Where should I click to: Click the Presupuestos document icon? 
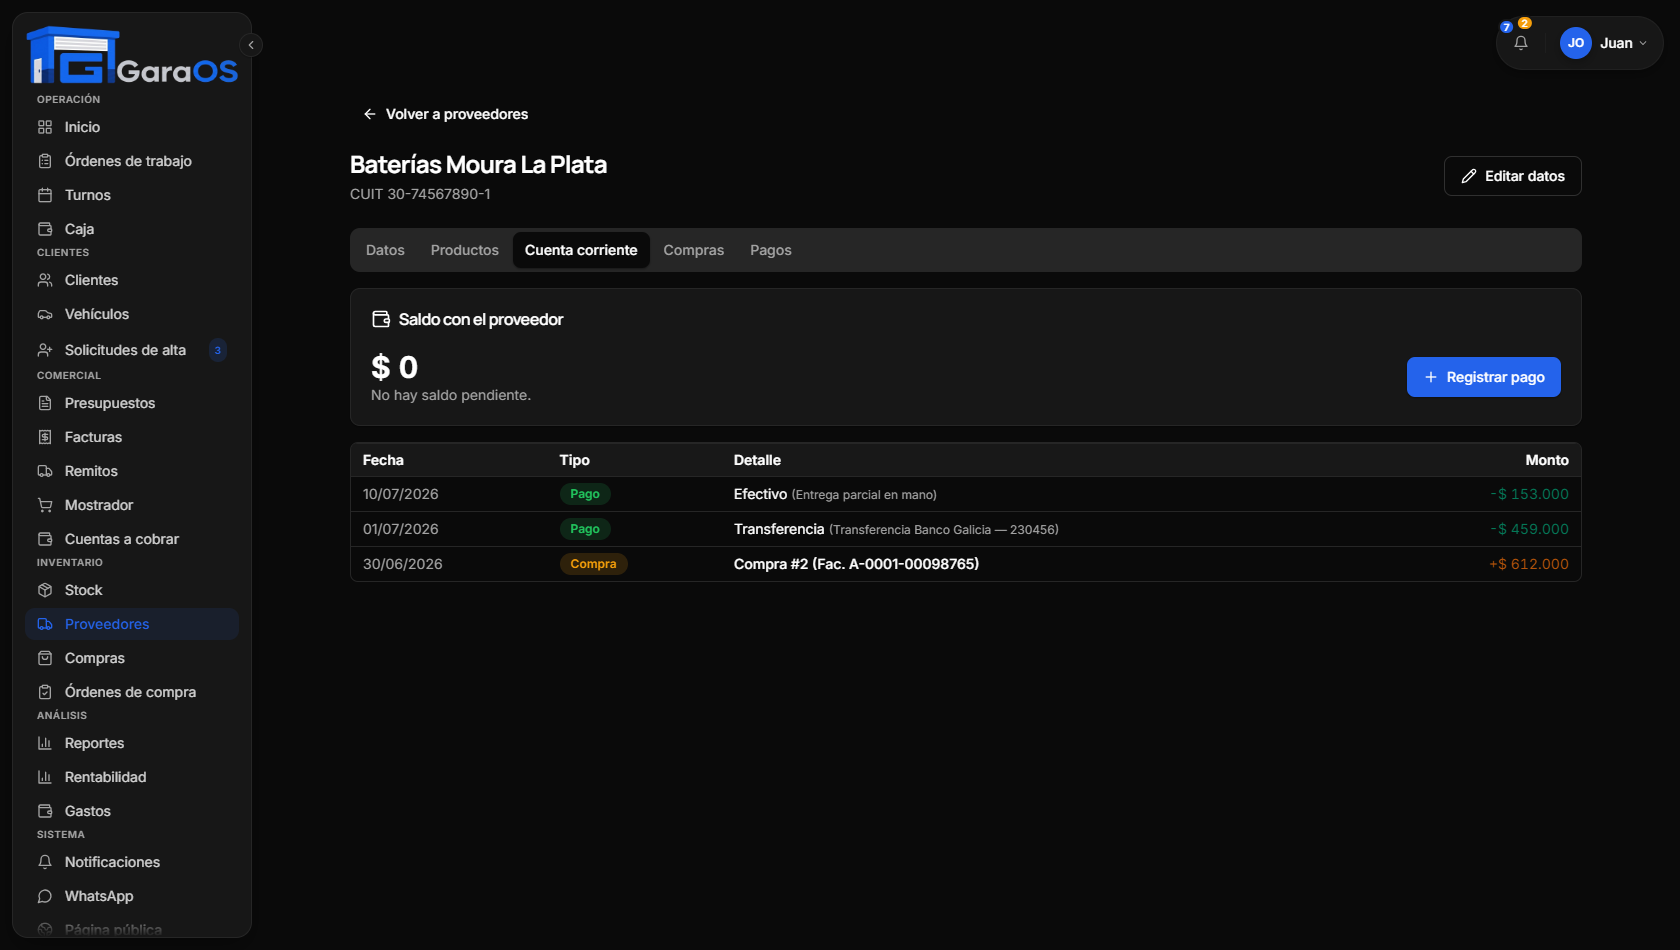(x=45, y=403)
